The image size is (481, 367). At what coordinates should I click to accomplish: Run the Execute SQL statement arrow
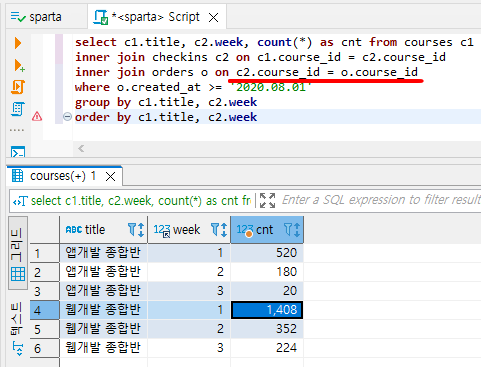[18, 43]
